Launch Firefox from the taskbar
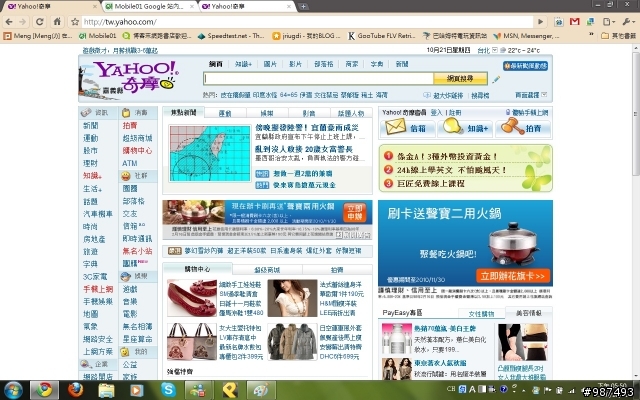The image size is (640, 400). [x=76, y=390]
